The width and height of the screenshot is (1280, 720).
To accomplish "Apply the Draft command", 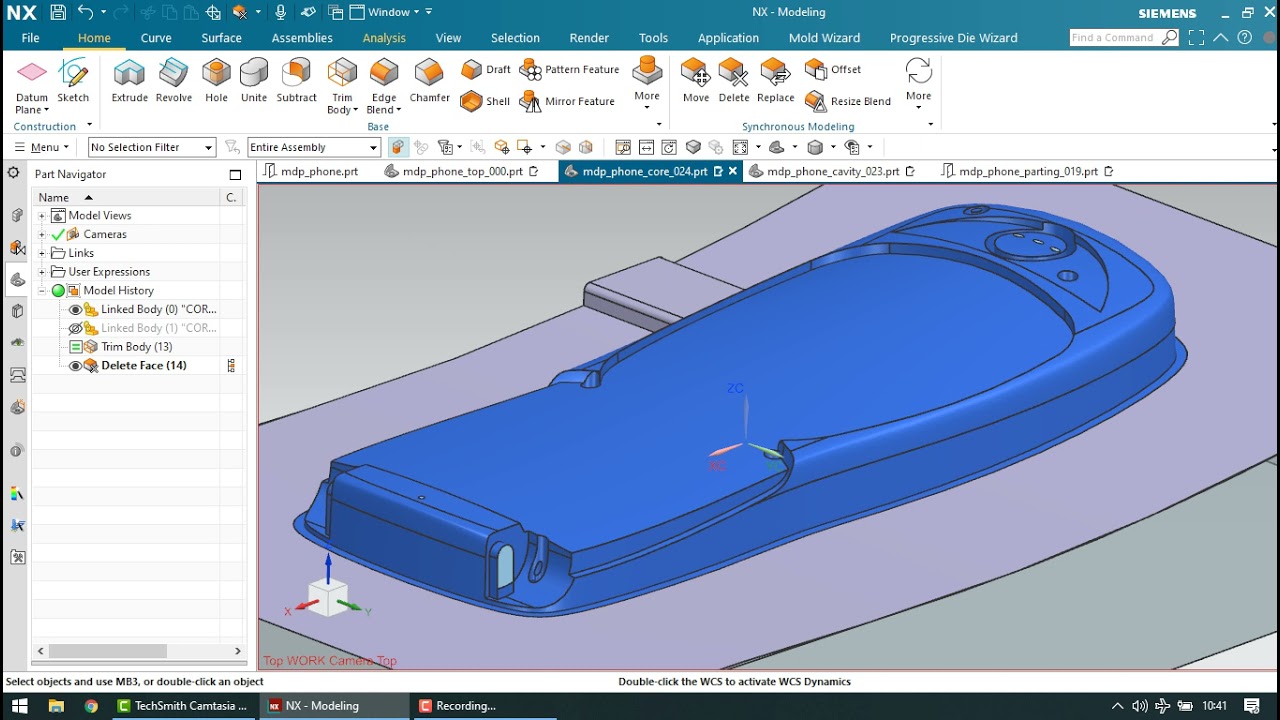I will [x=486, y=69].
